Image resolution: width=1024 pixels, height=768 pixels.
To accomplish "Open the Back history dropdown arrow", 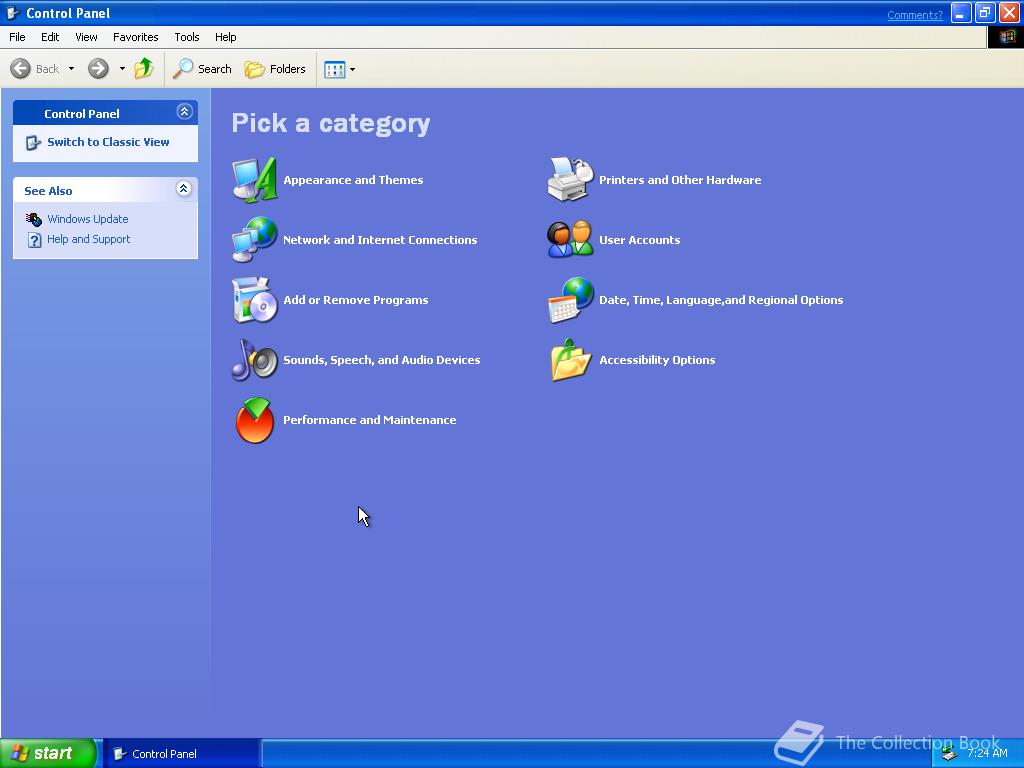I will 71,69.
